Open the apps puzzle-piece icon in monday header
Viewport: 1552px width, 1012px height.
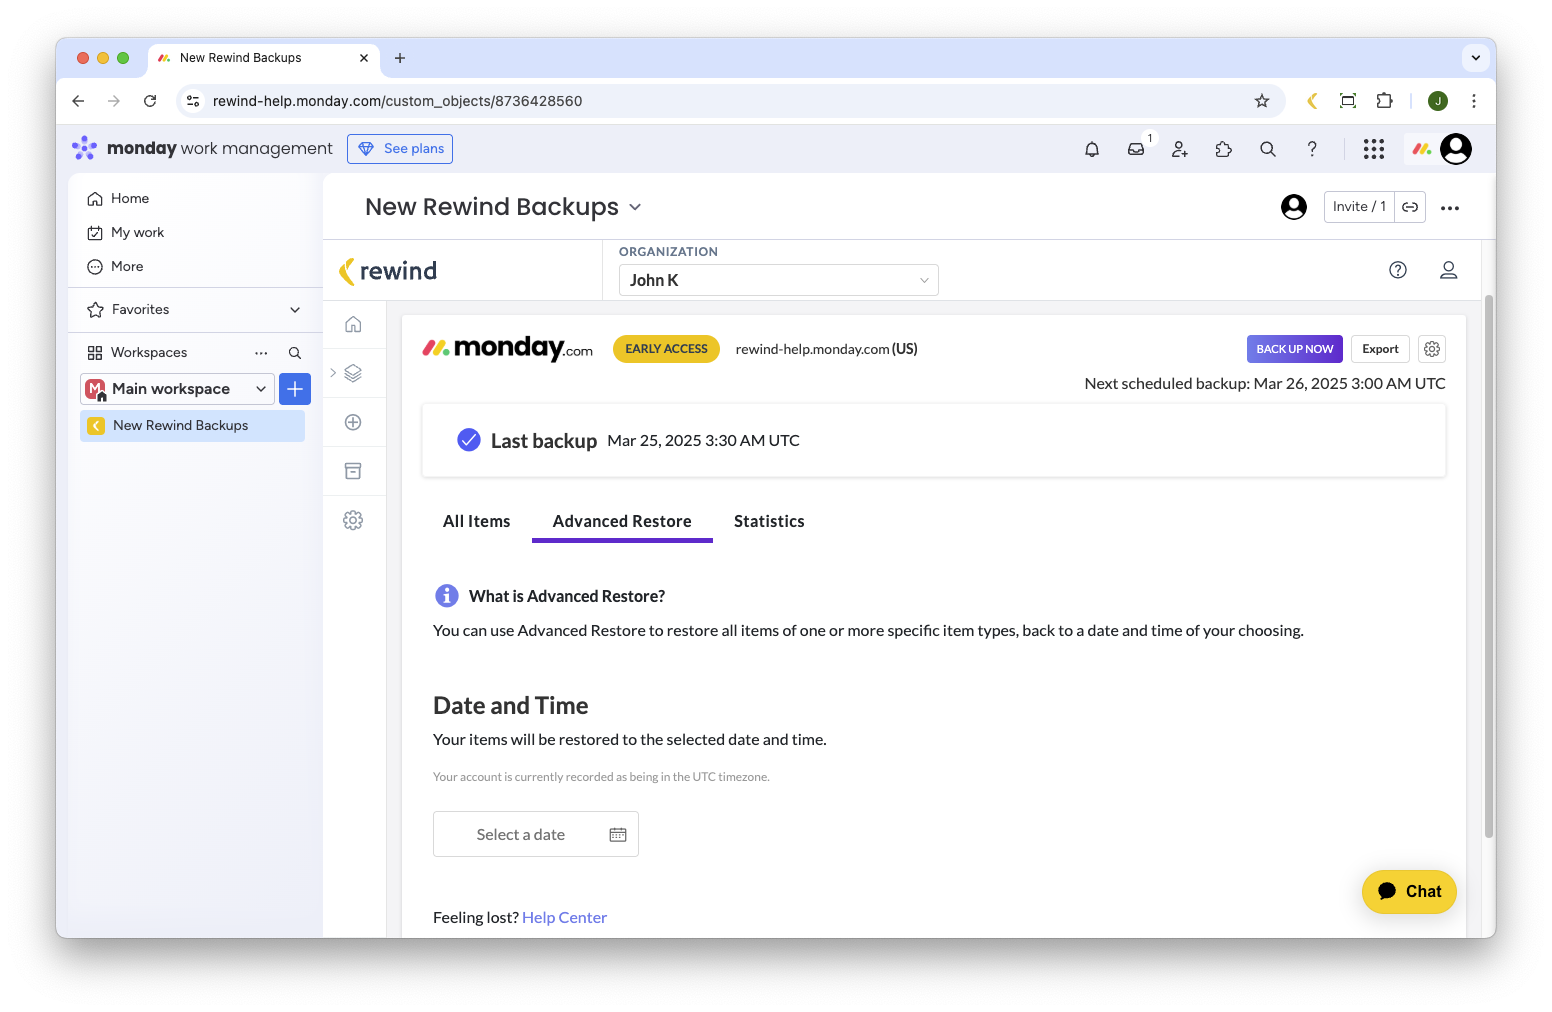point(1224,149)
